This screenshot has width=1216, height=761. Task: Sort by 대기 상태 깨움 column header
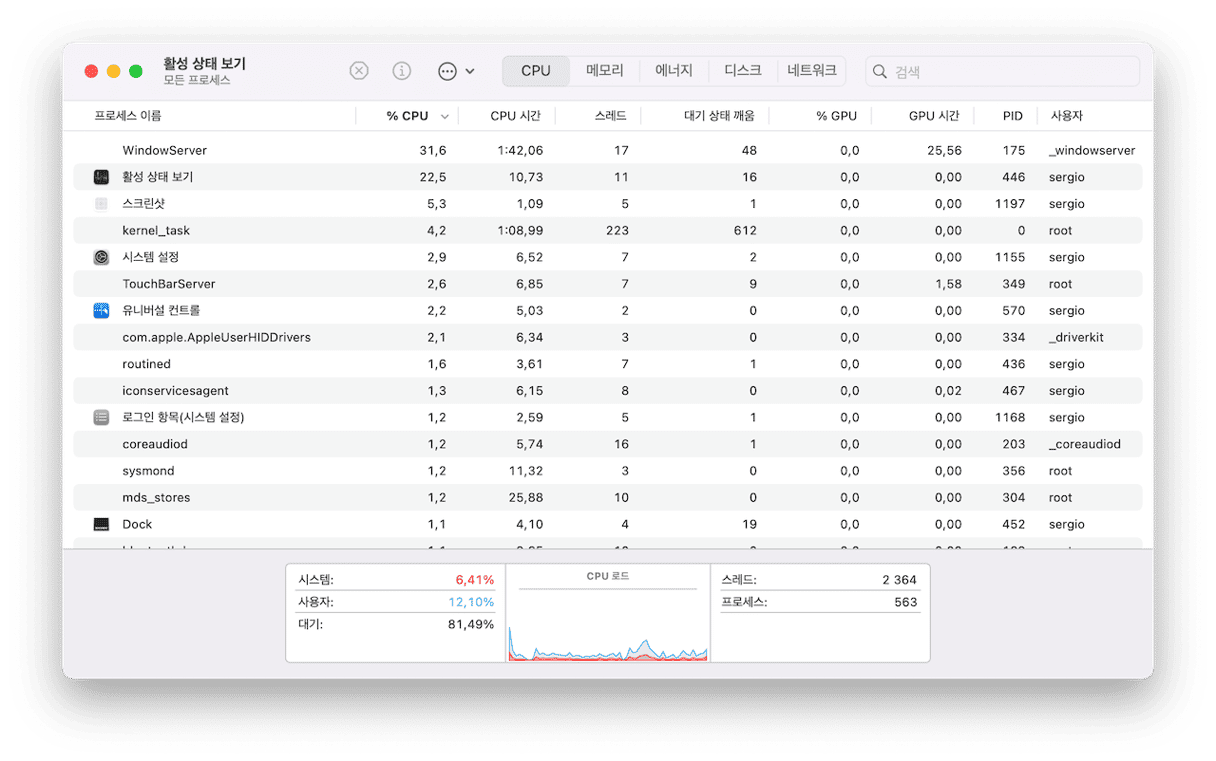tap(720, 116)
